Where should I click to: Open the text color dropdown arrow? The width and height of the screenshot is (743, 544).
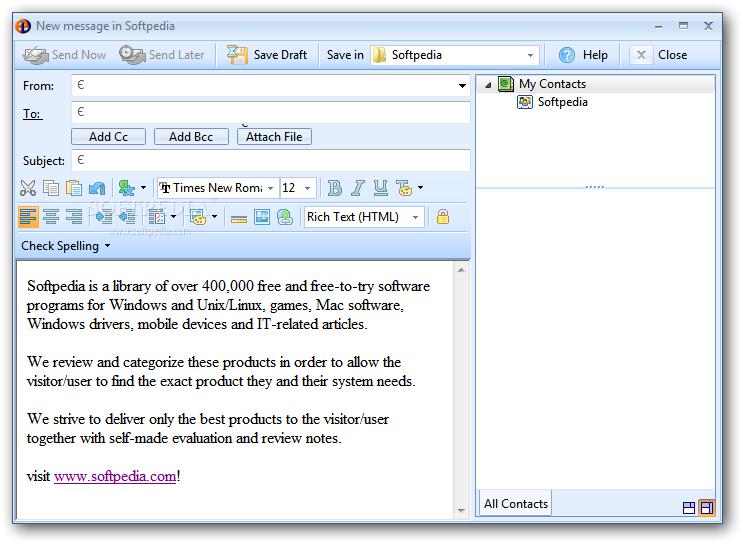click(420, 188)
